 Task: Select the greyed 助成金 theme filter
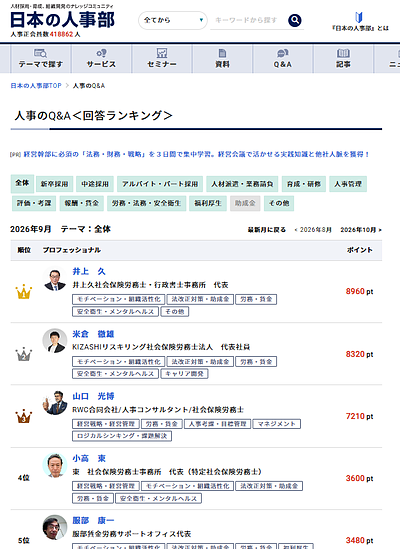(245, 203)
